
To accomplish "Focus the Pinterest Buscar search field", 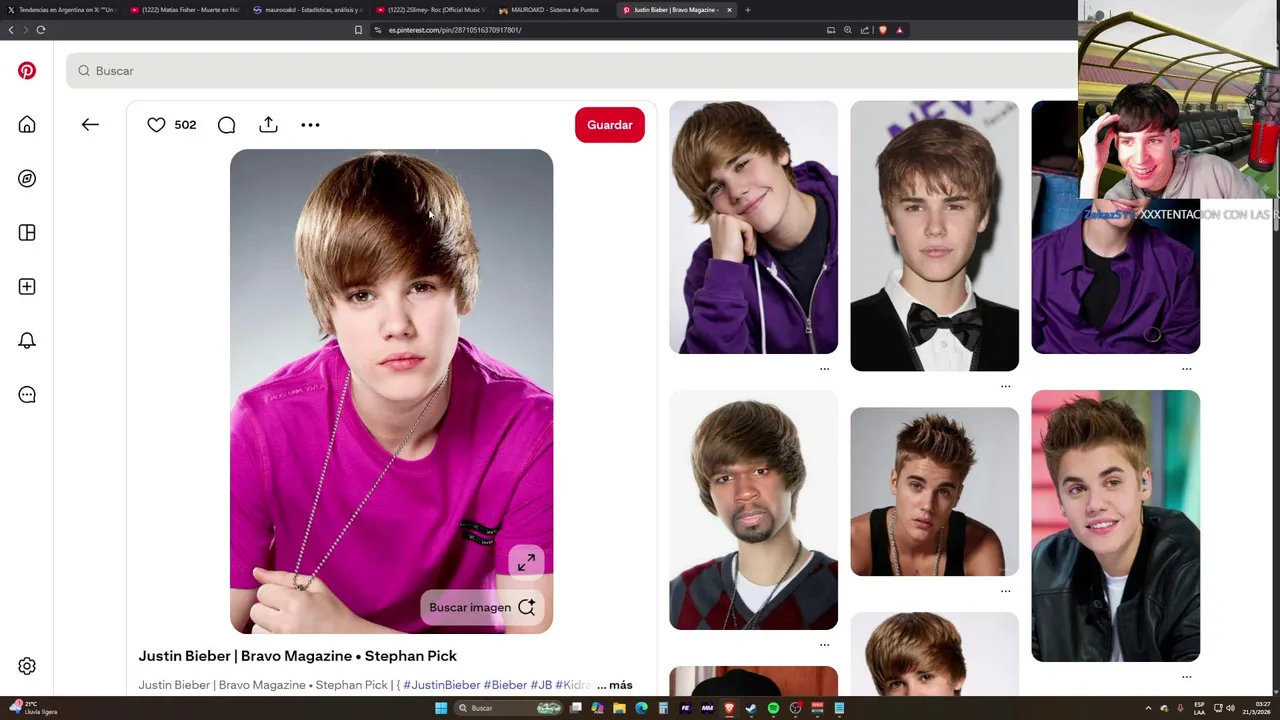I will [570, 71].
